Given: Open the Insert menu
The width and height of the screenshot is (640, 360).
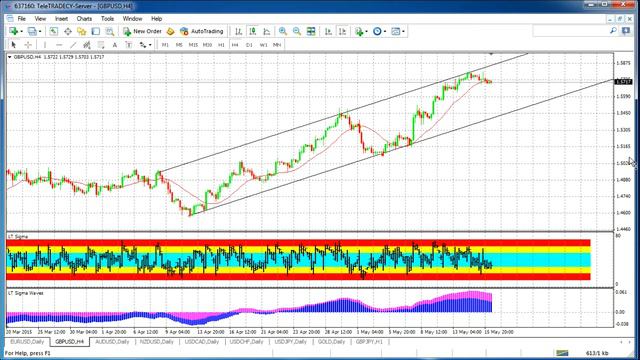Looking at the screenshot, I should click(61, 19).
